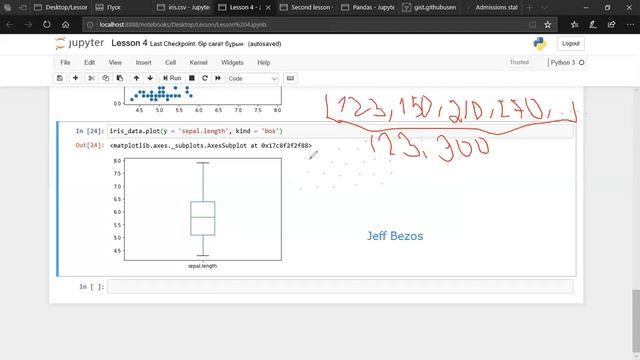Image resolution: width=640 pixels, height=360 pixels.
Task: Switch to the Desktop/Lesson tab
Action: 61,7
